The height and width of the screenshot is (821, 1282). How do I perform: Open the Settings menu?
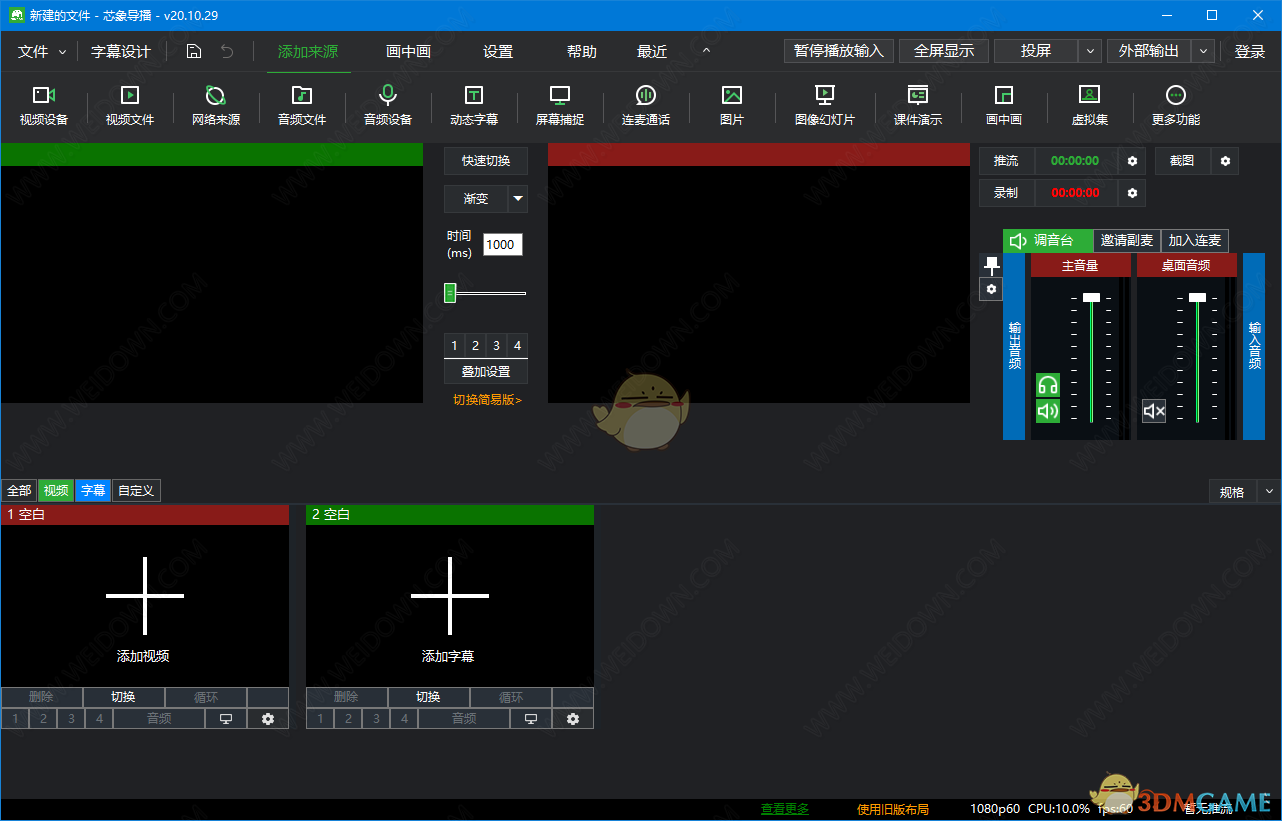[497, 52]
